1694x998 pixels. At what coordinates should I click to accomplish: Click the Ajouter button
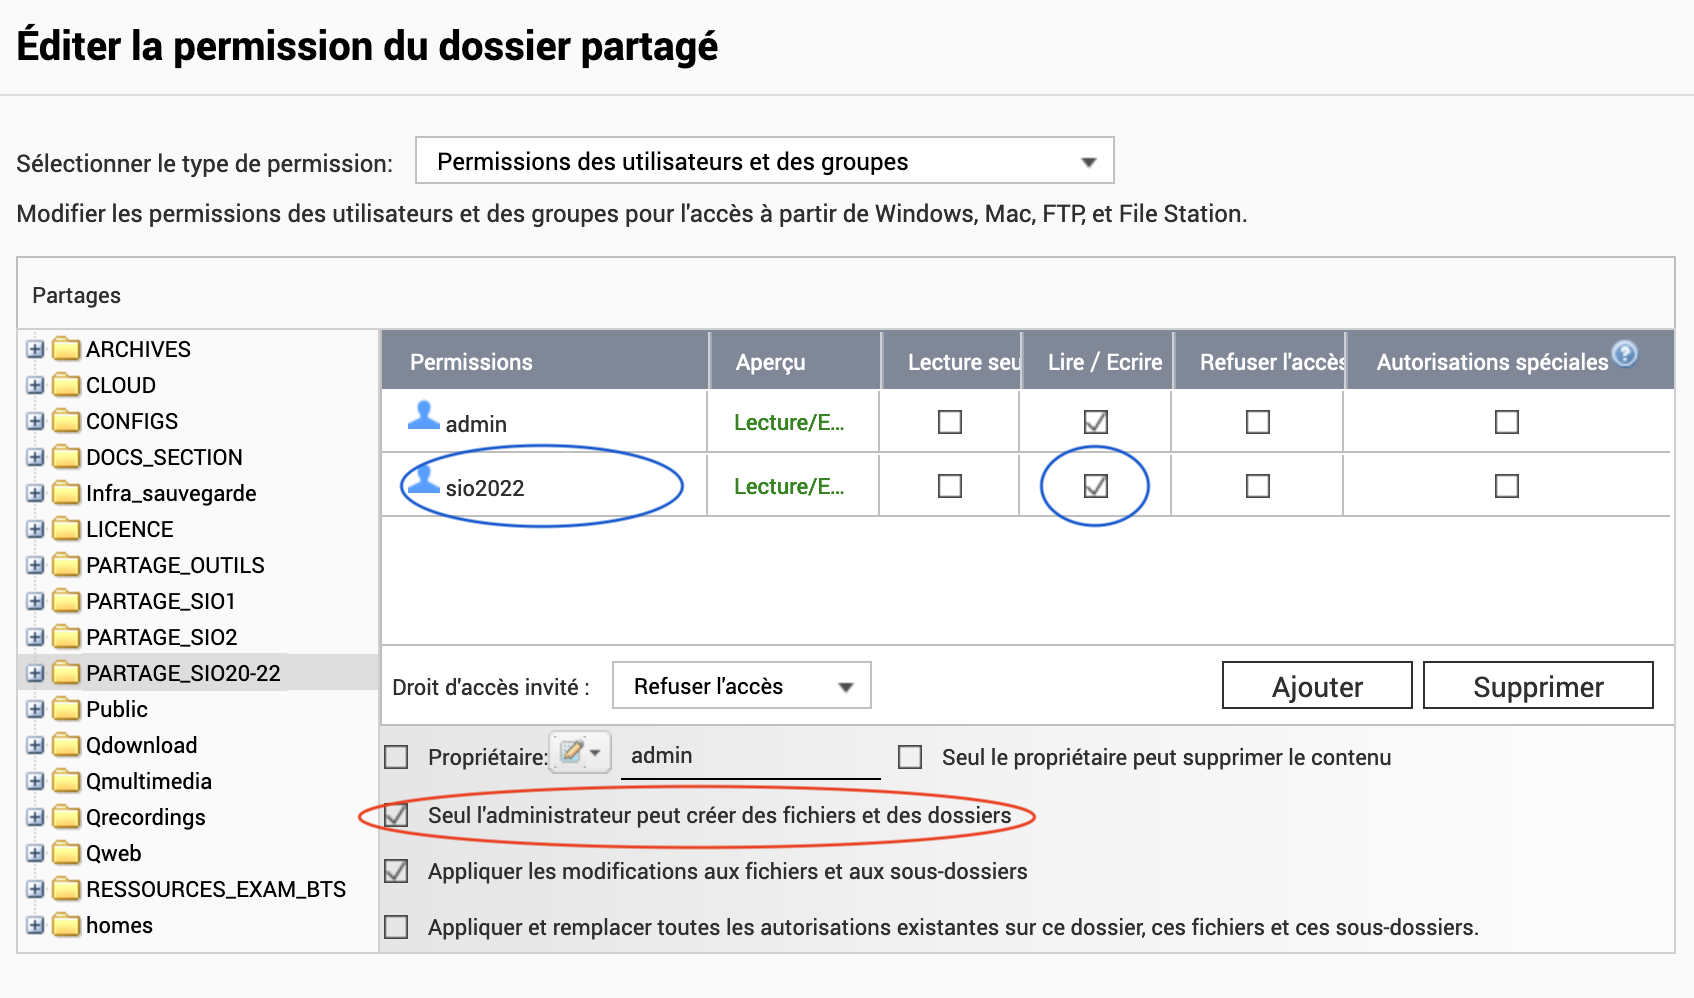(x=1317, y=686)
